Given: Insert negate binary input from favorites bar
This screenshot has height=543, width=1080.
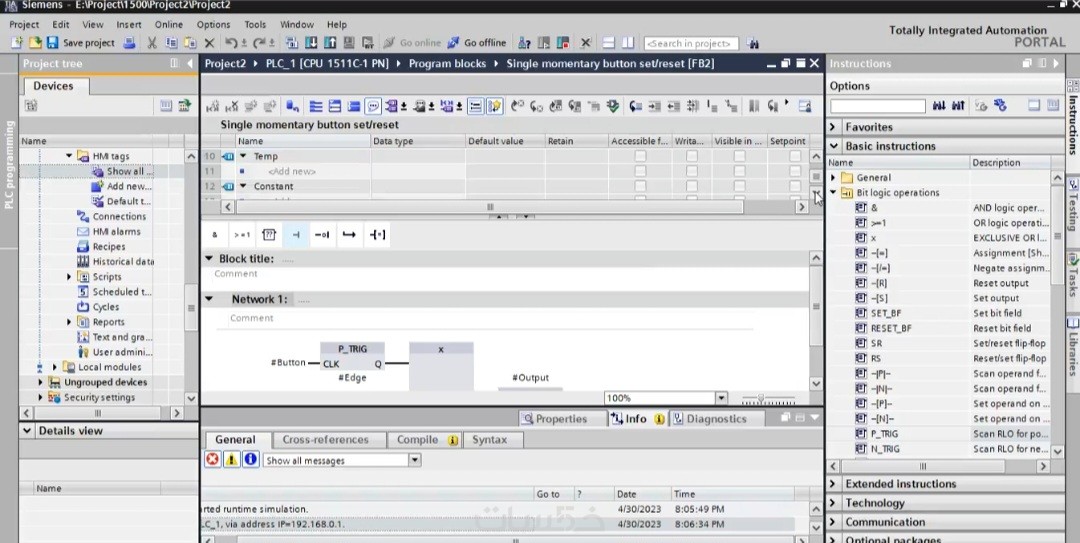Looking at the screenshot, I should coord(322,235).
